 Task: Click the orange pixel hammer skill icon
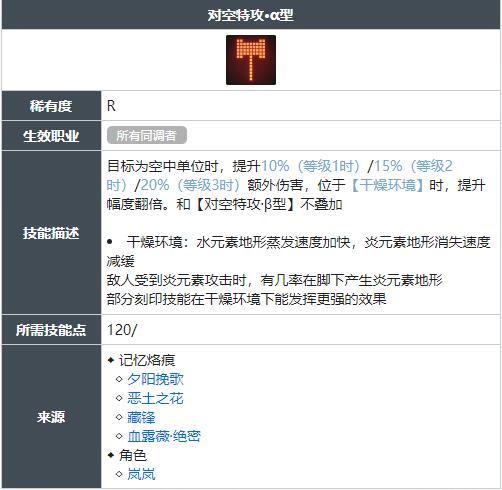[x=251, y=60]
